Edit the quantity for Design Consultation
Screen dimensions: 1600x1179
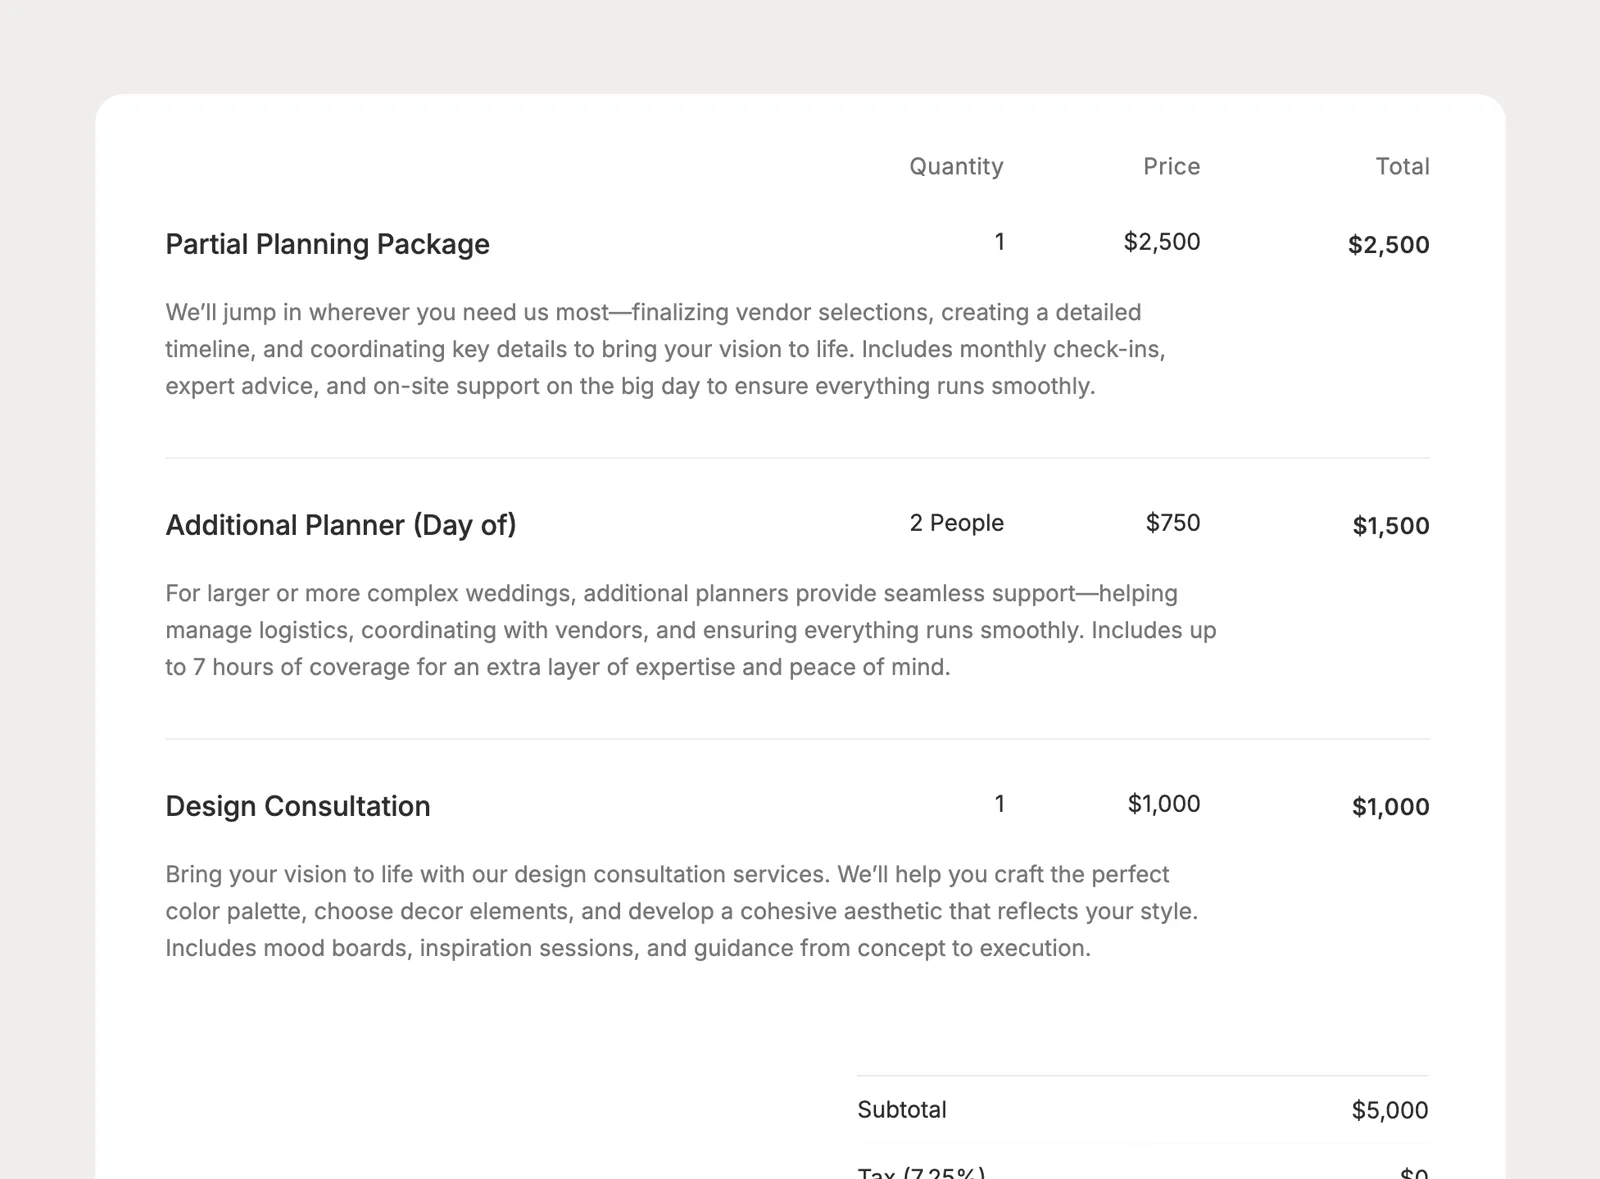999,803
